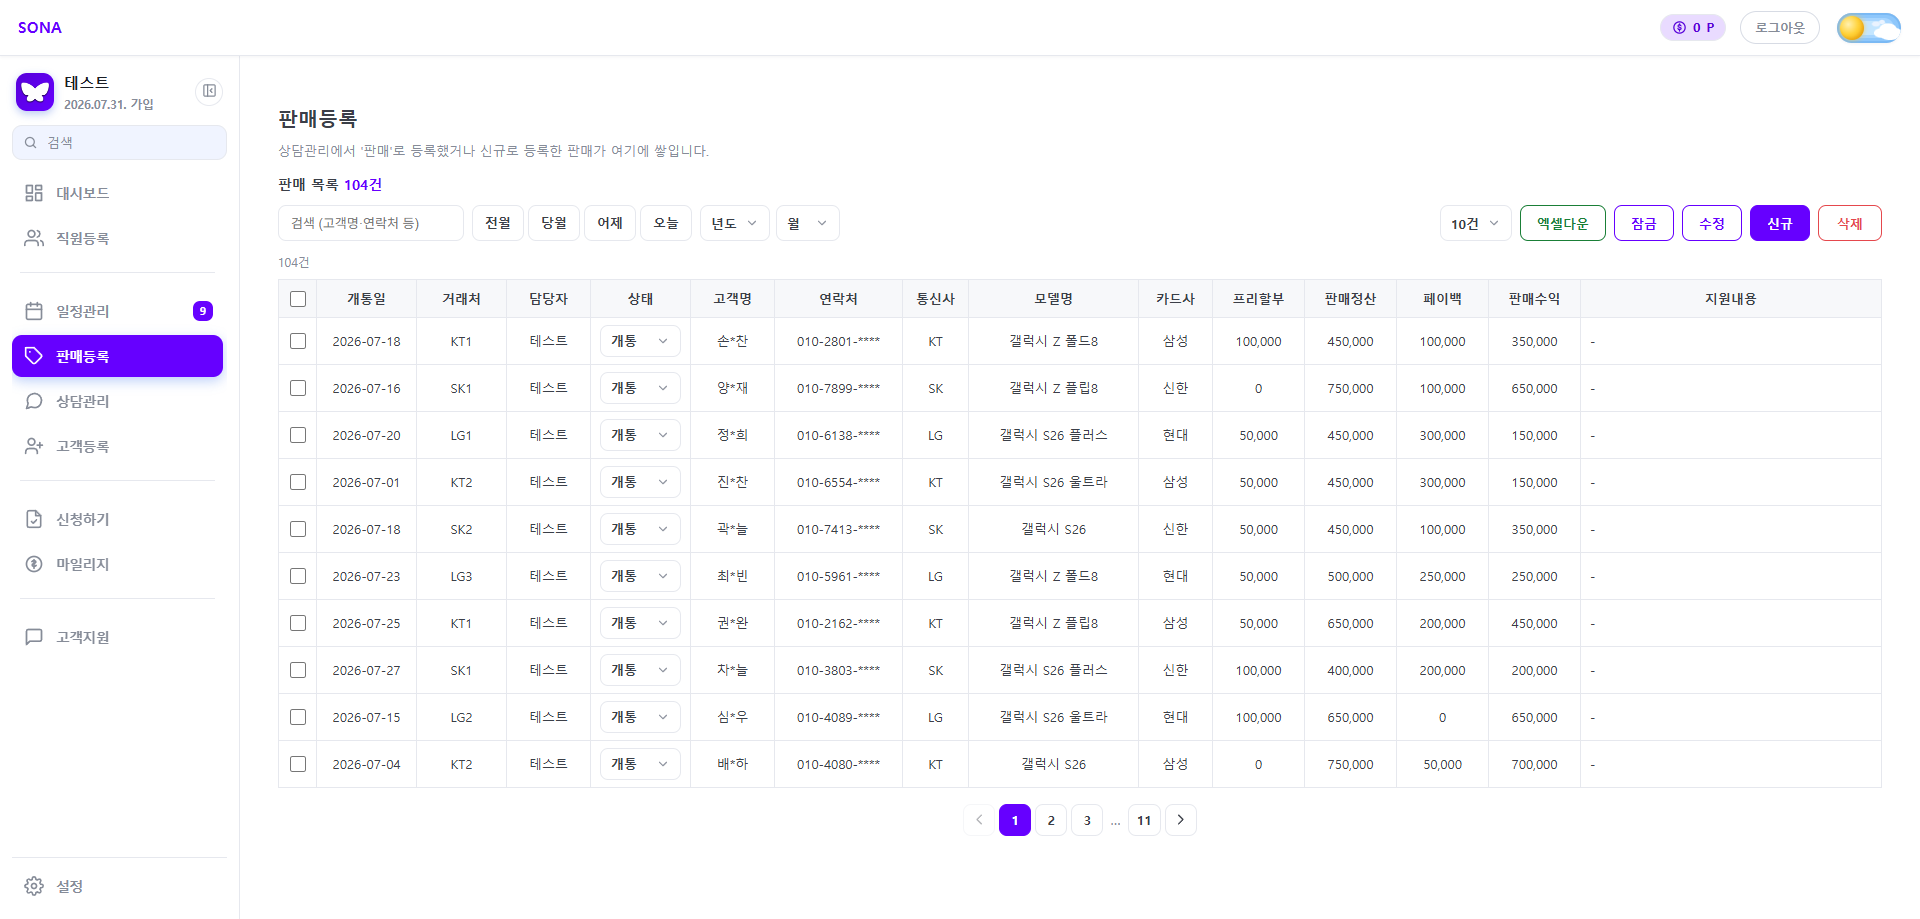Check the row for 양*재
Viewport: 1920px width, 919px height.
[298, 388]
